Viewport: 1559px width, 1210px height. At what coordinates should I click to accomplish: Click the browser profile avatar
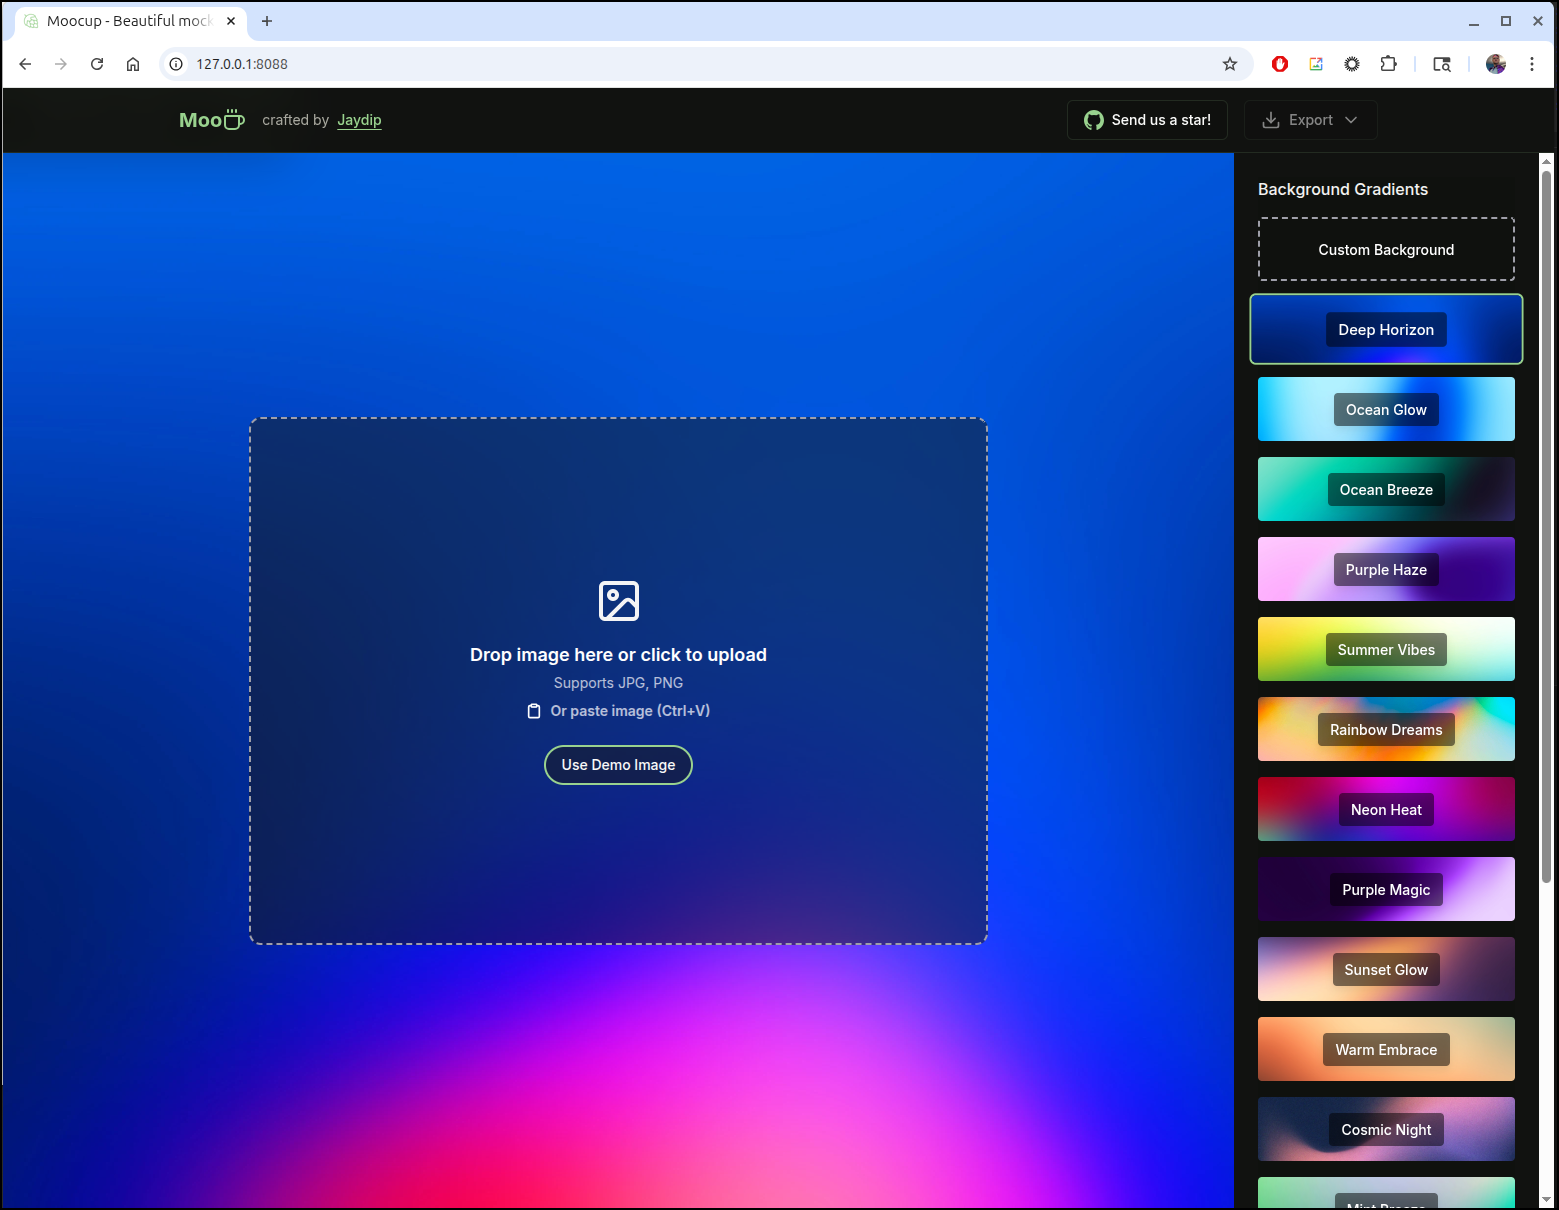coord(1495,64)
